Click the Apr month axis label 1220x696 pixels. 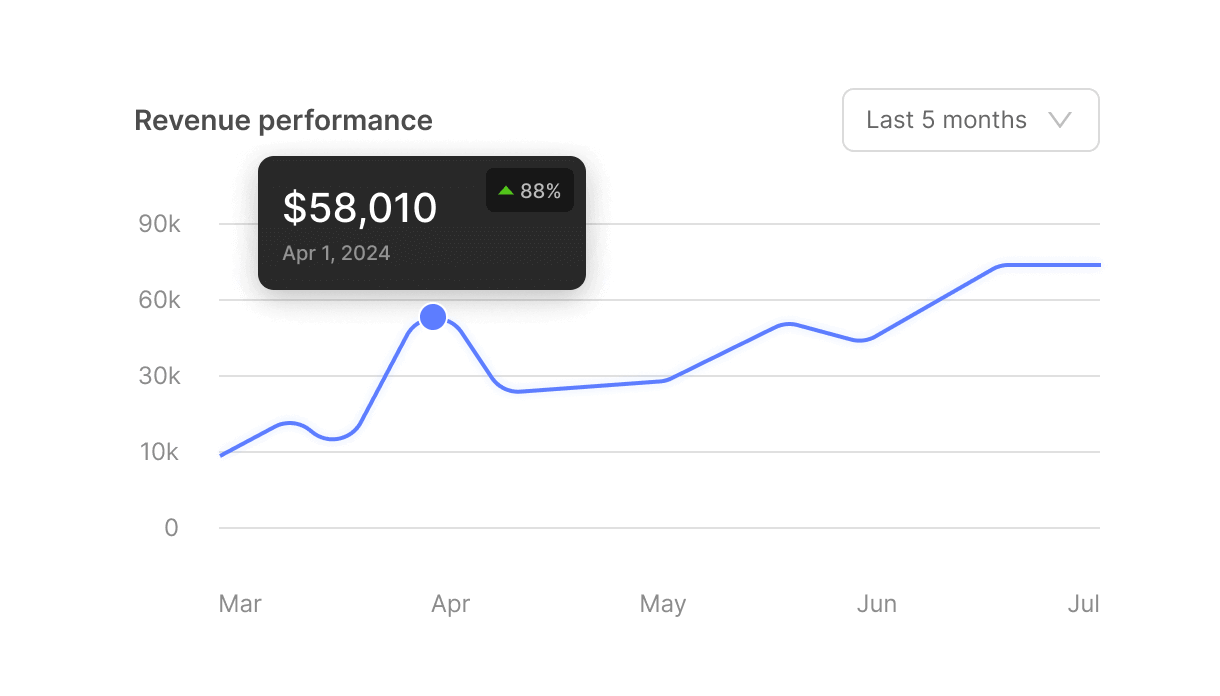tap(451, 604)
